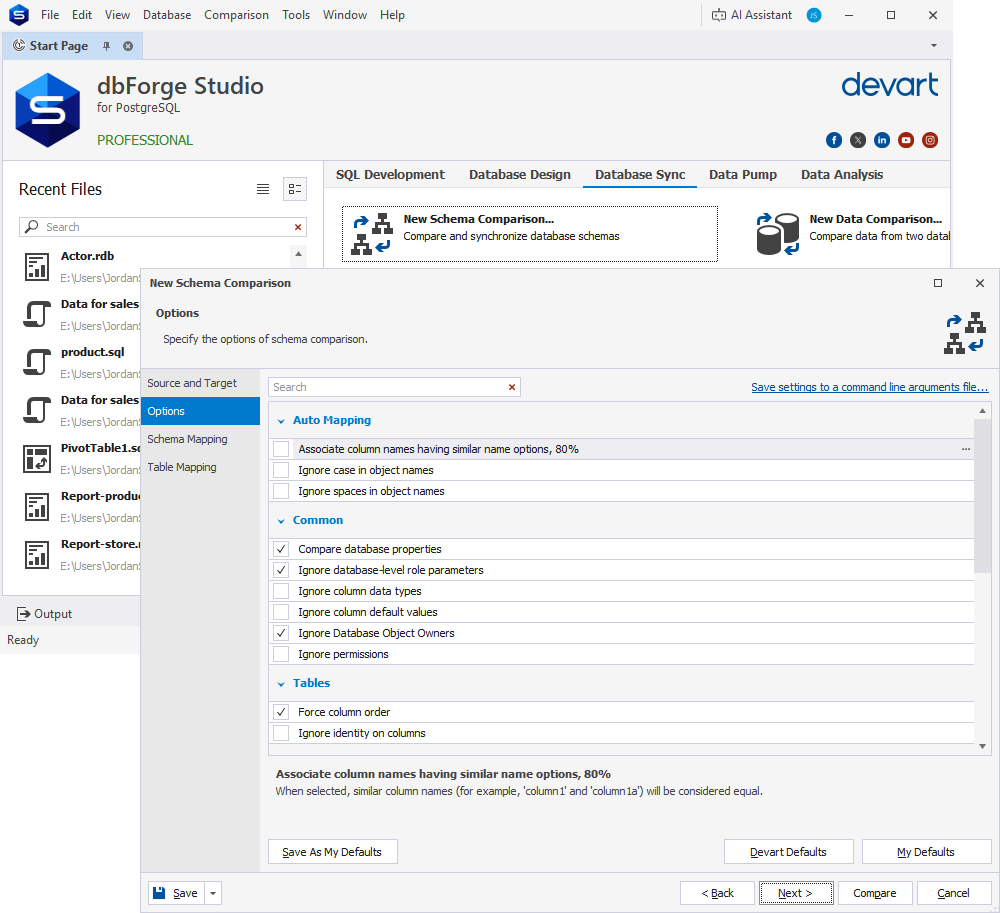1000x913 pixels.
Task: Click My Defaults button
Action: (926, 852)
